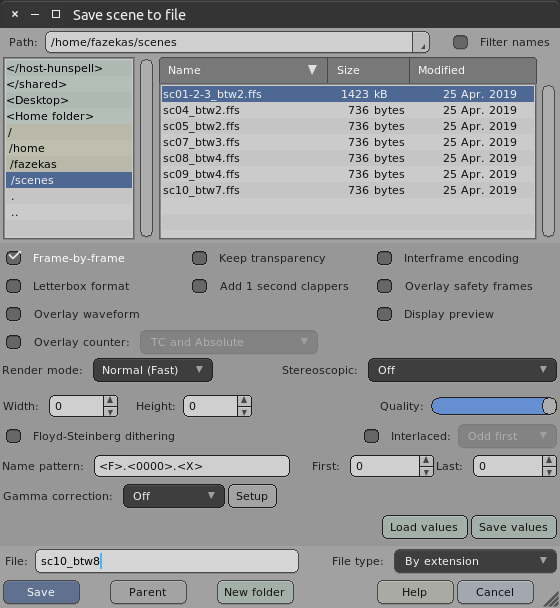Open the Render mode dropdown
This screenshot has height=608, width=560.
click(153, 370)
